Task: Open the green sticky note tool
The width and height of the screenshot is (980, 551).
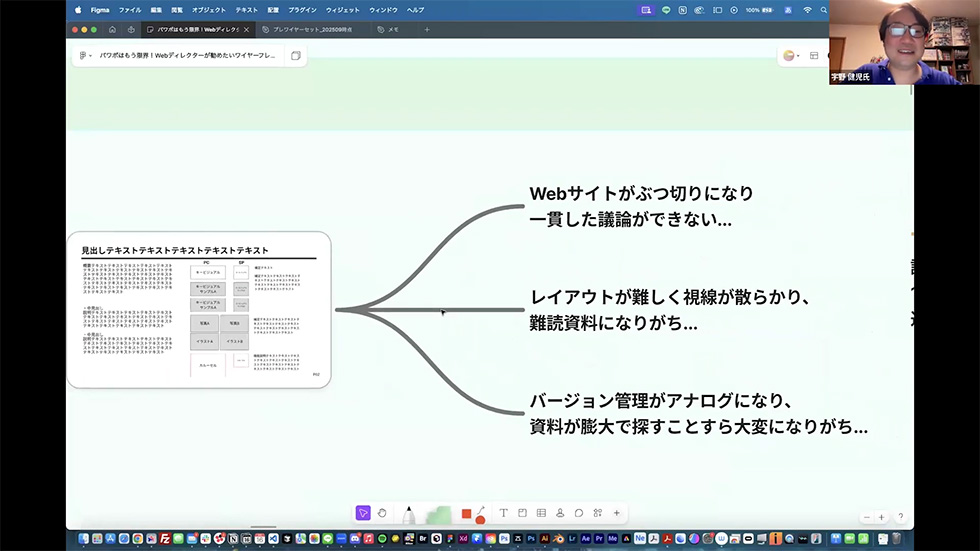Action: (439, 514)
